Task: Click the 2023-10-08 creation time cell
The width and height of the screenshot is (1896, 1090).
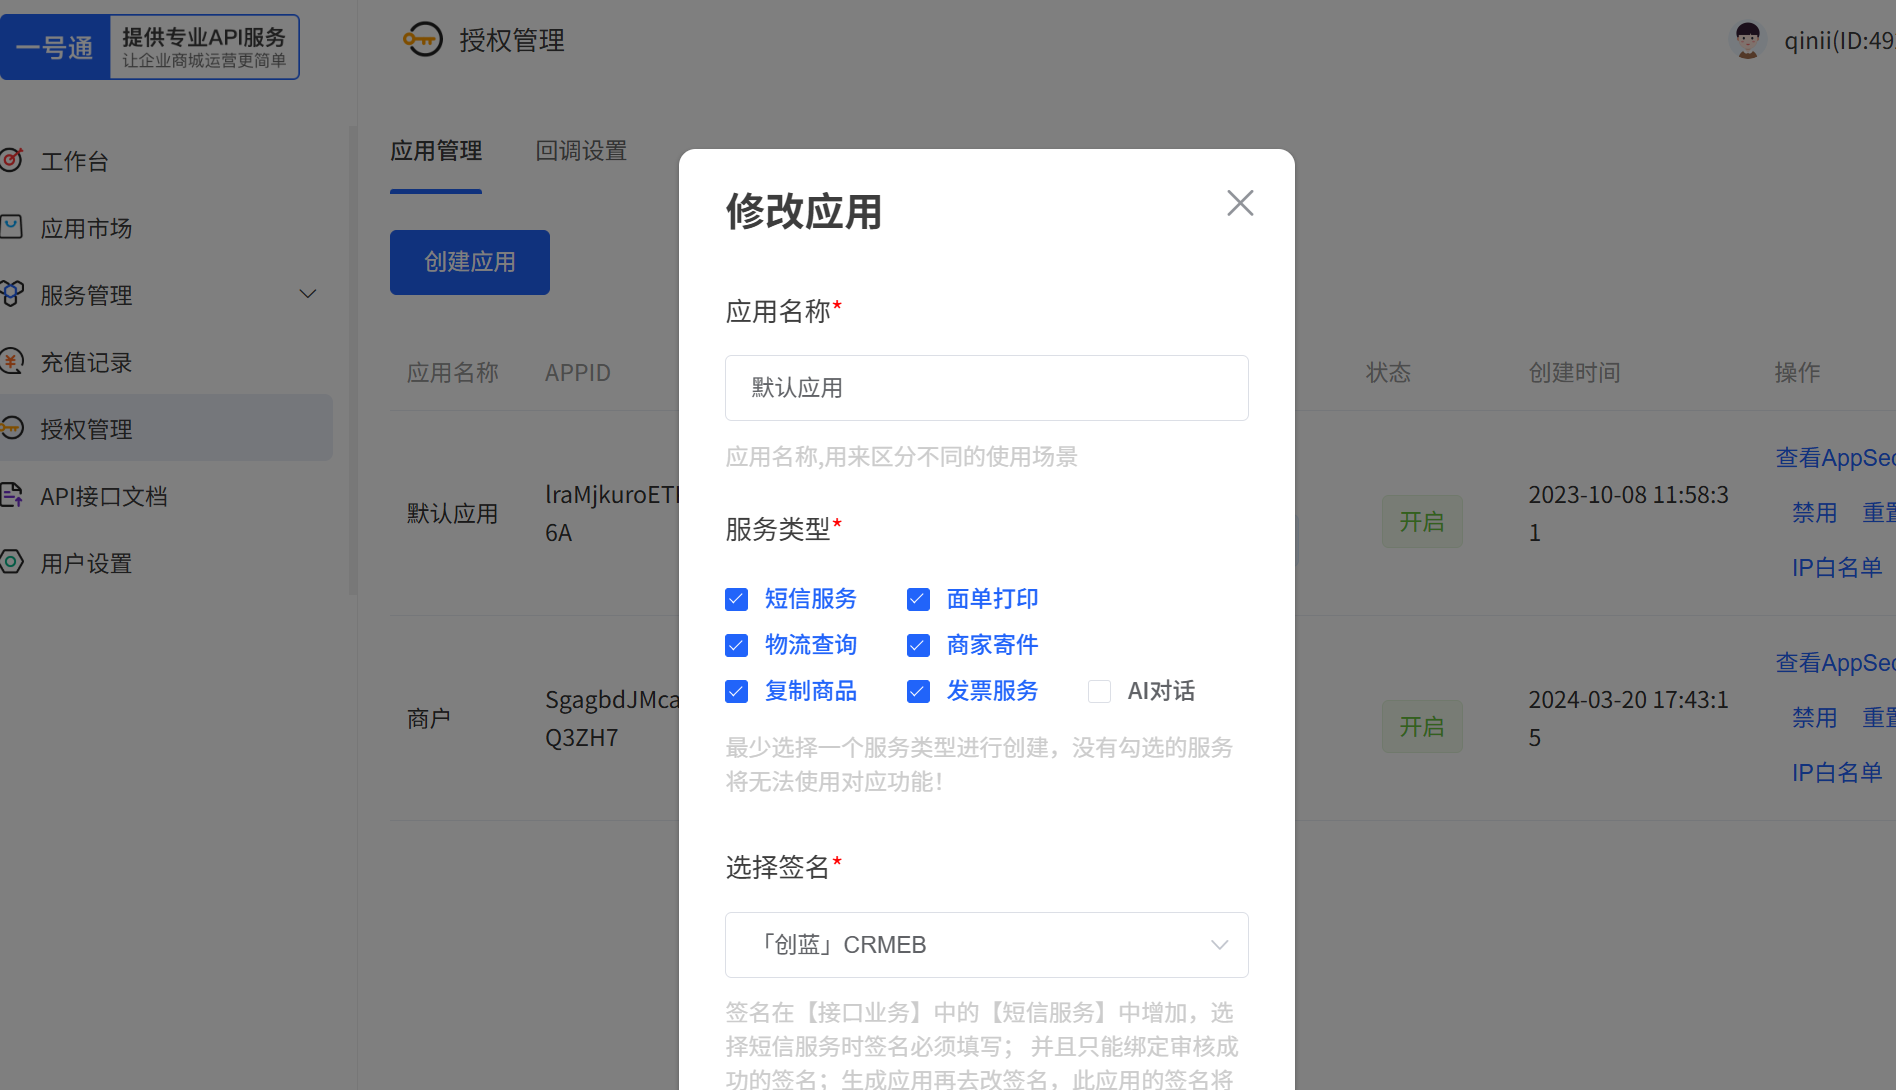Action: [1628, 514]
